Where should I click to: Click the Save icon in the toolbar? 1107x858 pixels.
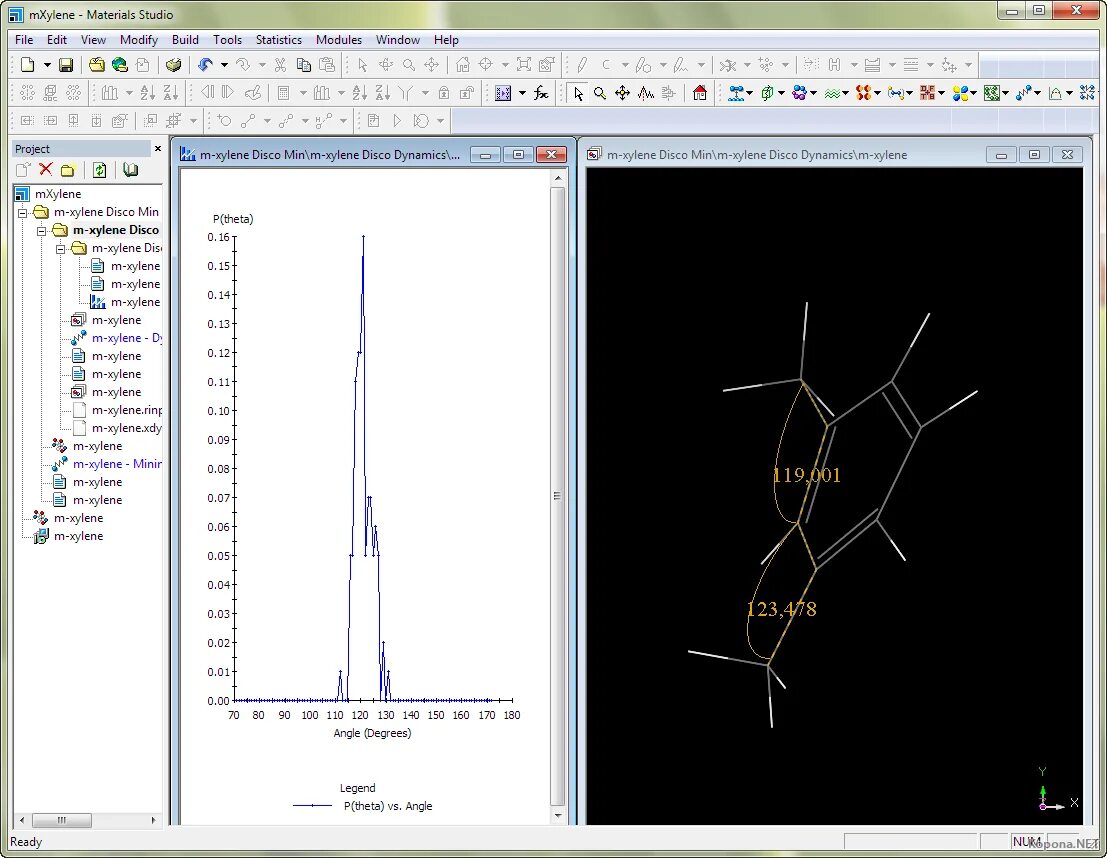click(x=66, y=65)
